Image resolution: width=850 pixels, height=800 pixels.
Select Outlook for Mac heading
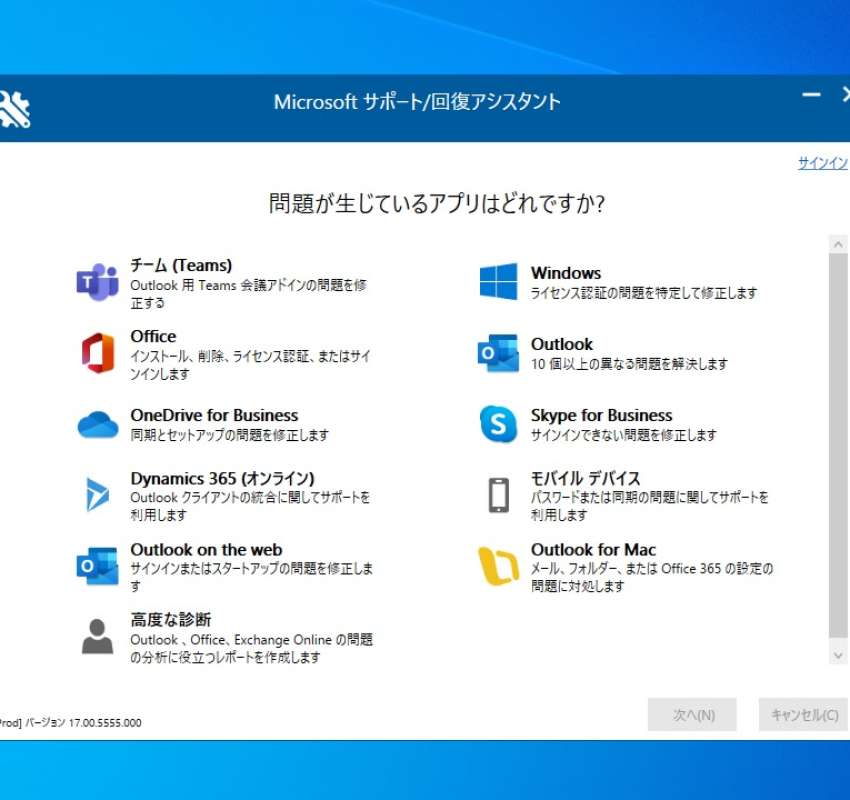point(593,550)
